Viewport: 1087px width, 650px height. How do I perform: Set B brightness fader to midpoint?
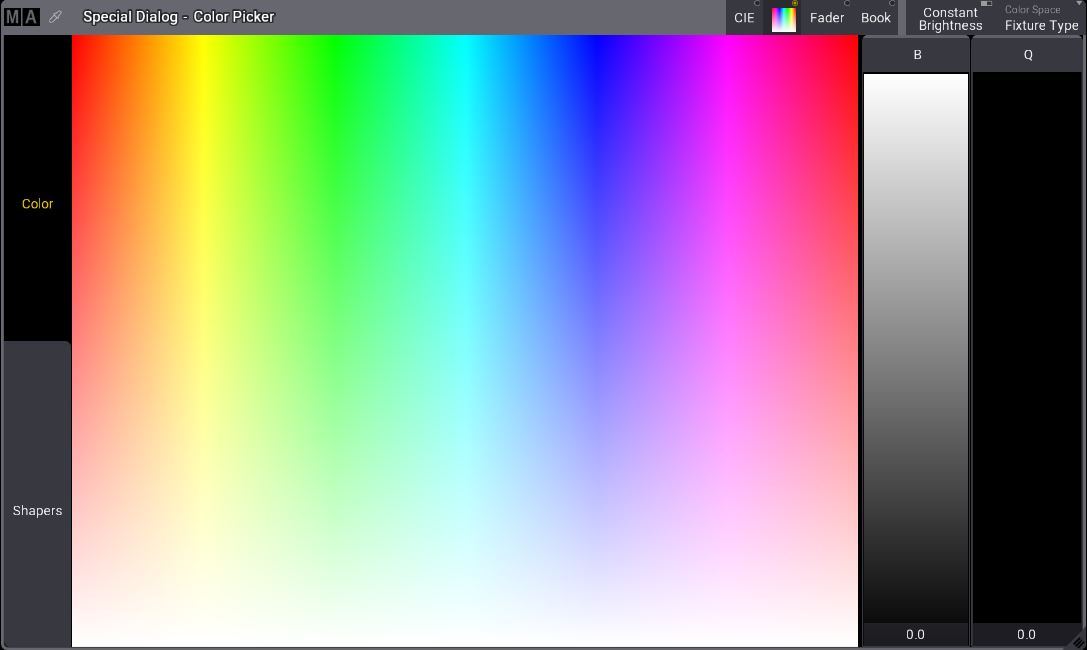916,348
